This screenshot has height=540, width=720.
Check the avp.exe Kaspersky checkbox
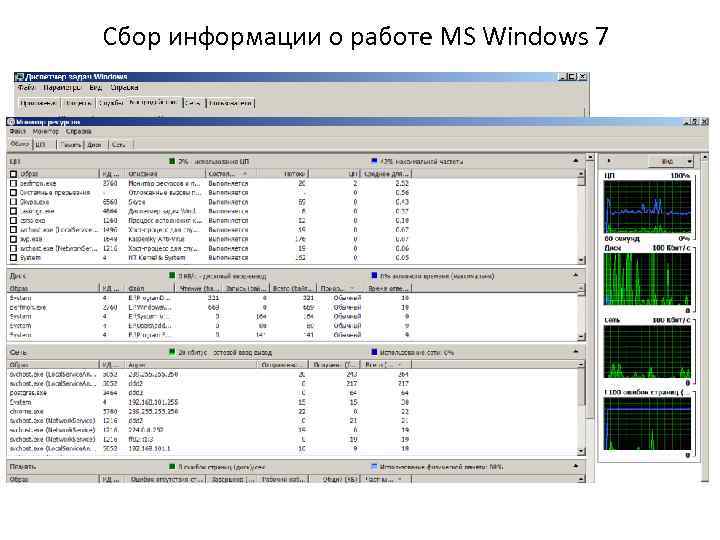click(x=13, y=239)
